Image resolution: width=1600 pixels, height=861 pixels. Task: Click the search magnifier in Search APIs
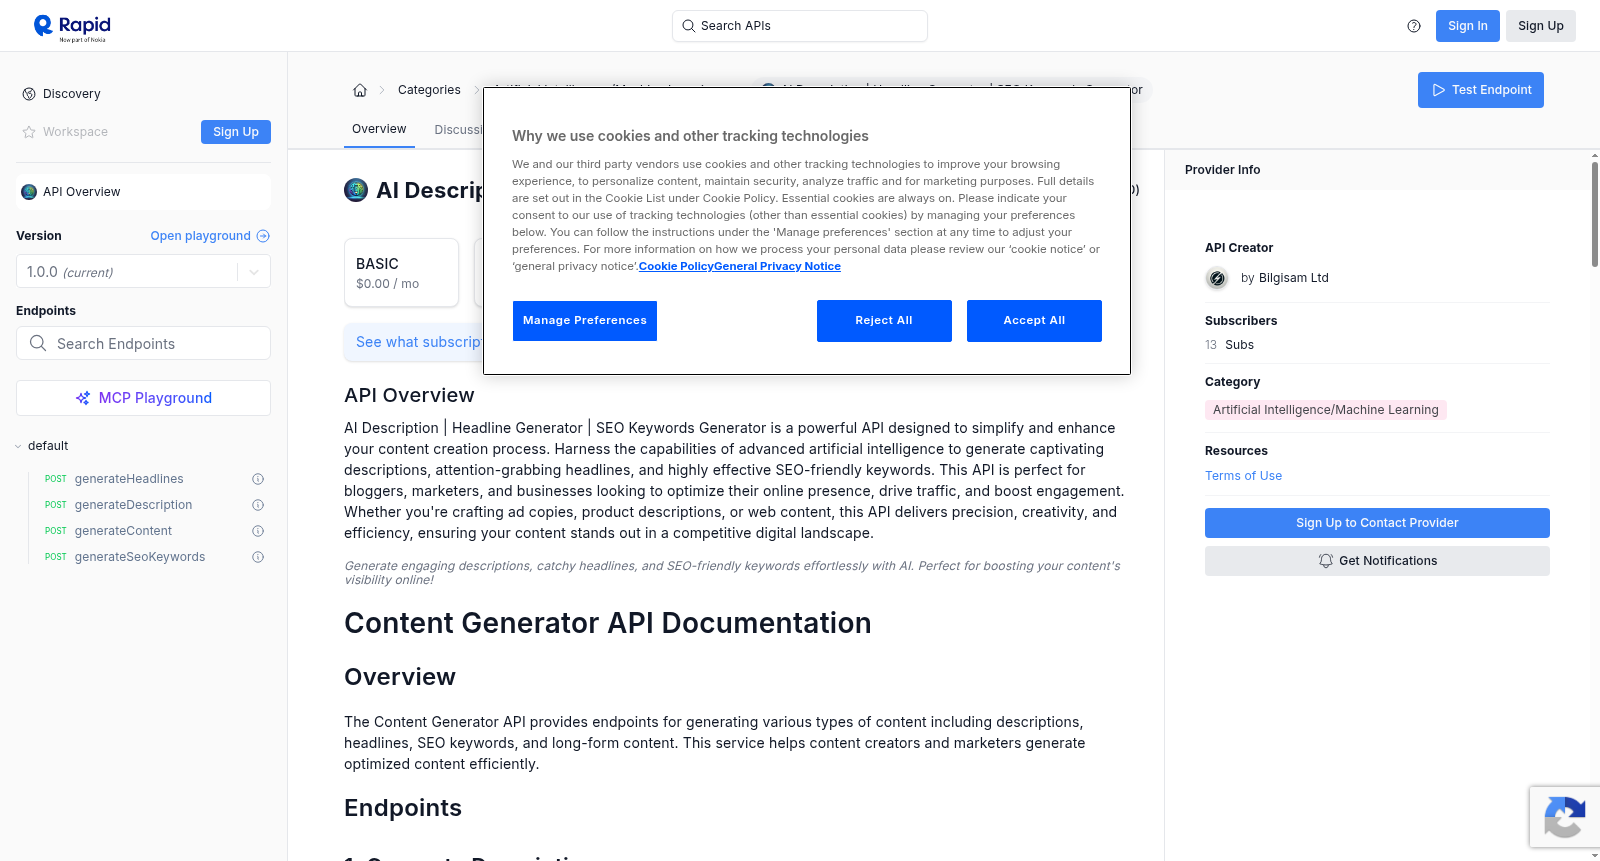(x=689, y=26)
